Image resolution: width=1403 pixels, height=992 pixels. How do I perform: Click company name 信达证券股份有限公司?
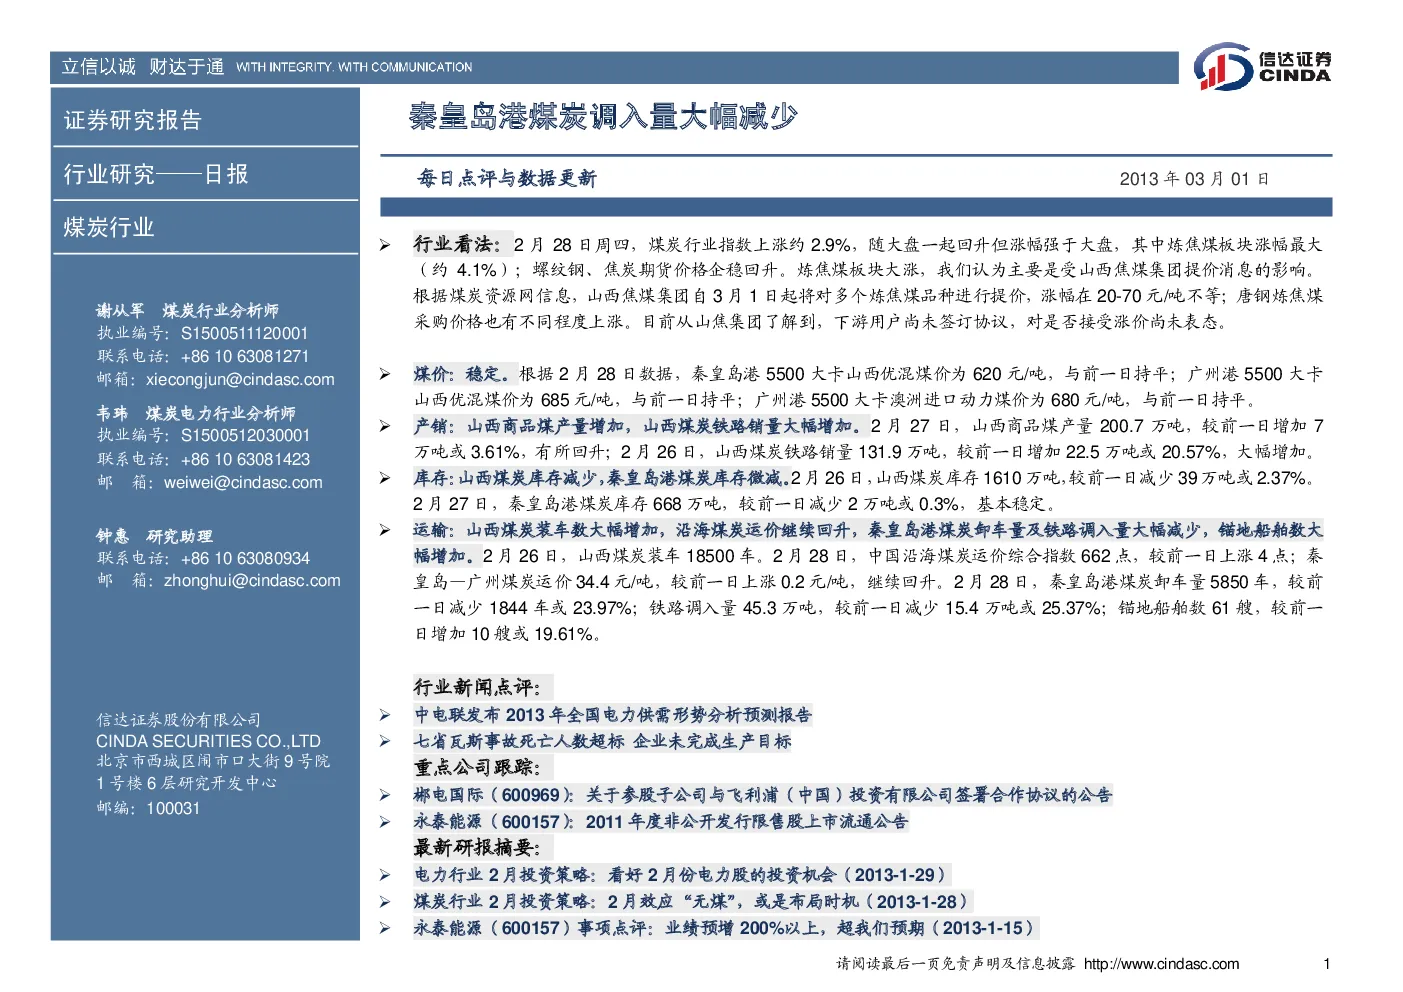178,720
